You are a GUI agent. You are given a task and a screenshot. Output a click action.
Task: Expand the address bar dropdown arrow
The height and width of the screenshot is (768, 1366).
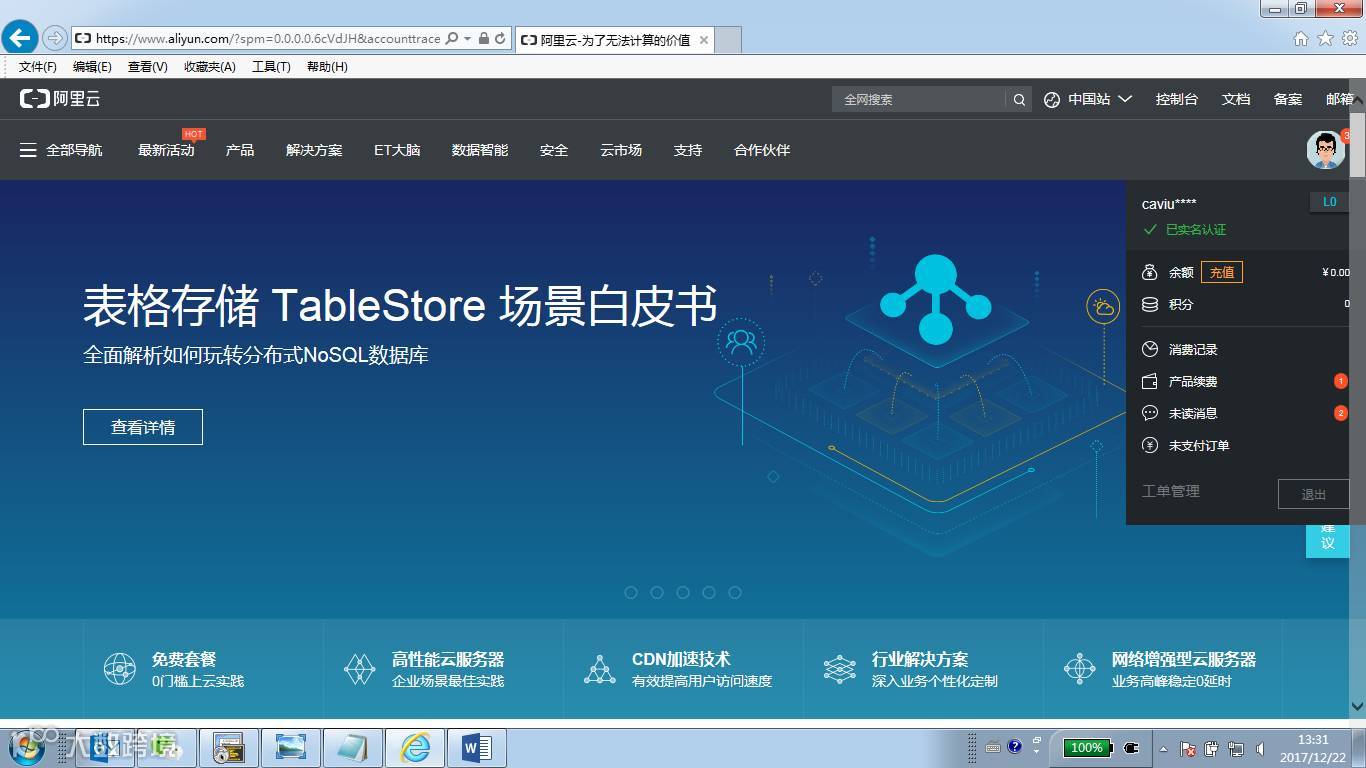click(x=467, y=38)
